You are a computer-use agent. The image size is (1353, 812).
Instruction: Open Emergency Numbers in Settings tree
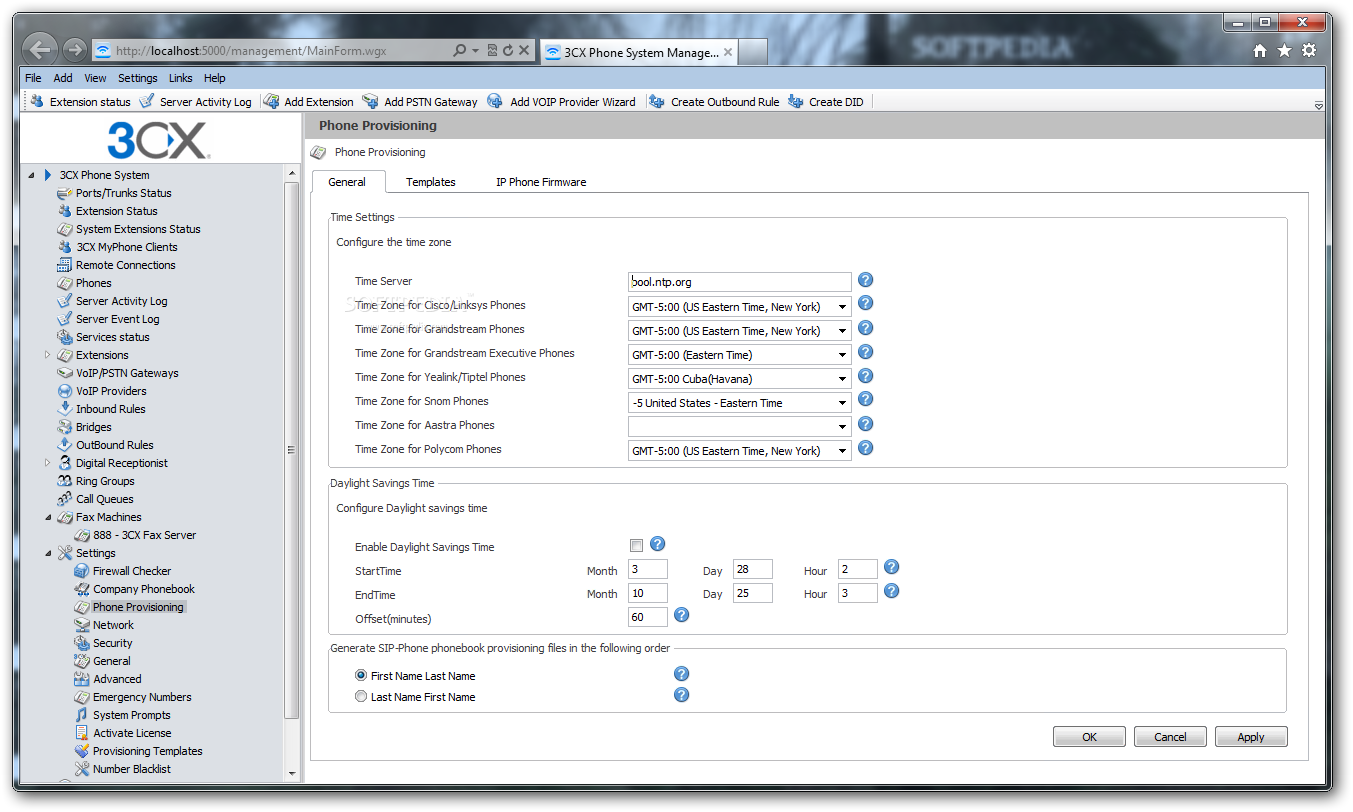[x=142, y=697]
